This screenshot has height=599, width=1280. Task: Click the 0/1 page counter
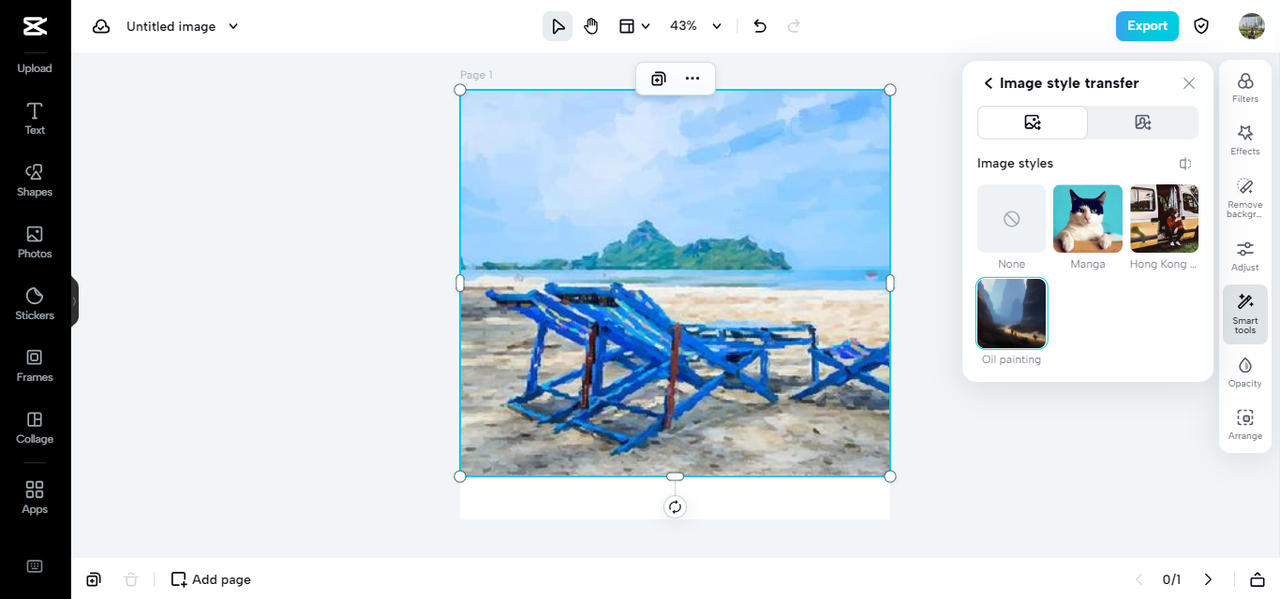[1172, 579]
